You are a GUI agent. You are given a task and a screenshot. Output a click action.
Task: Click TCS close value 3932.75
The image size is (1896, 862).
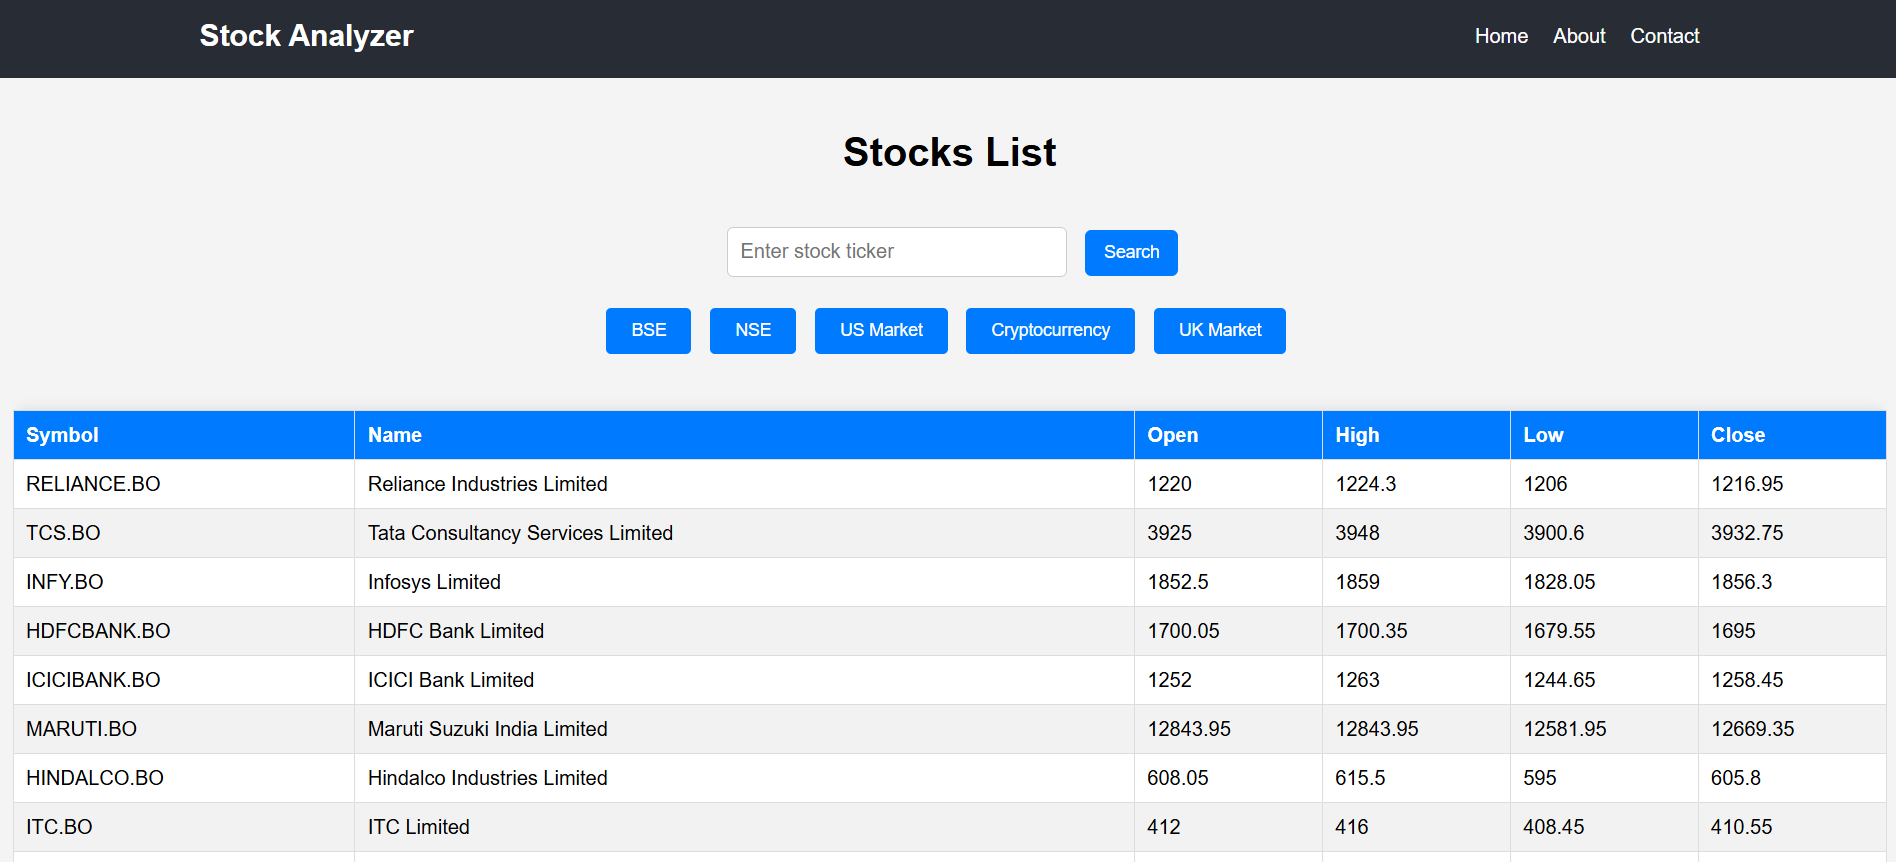pyautogui.click(x=1747, y=533)
